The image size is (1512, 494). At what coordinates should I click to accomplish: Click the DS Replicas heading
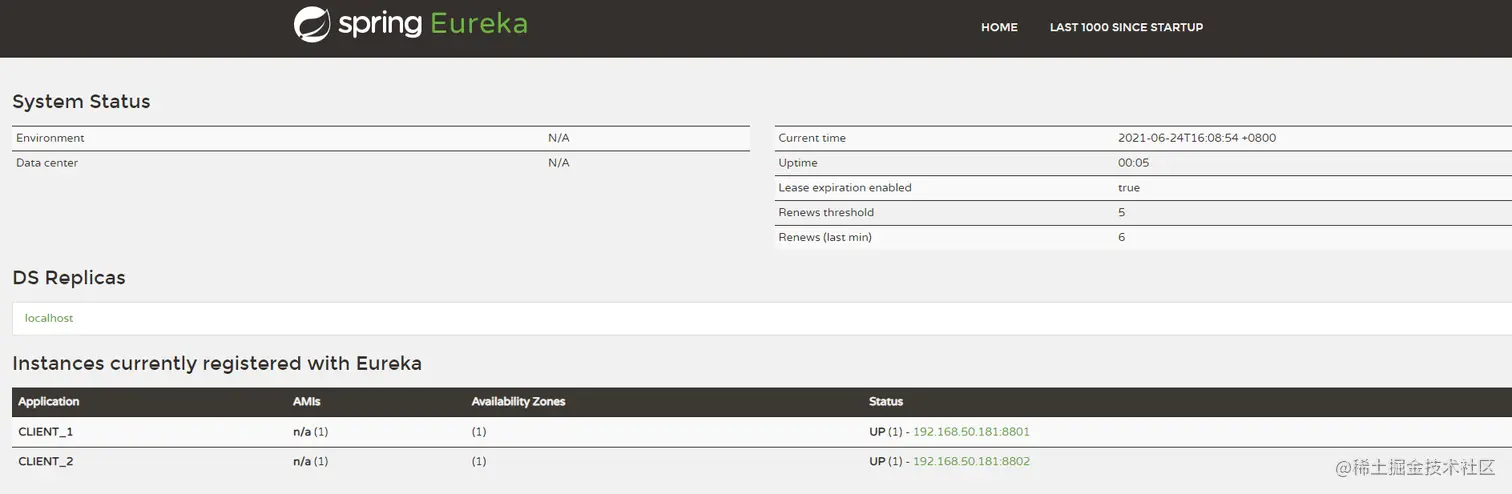[69, 278]
